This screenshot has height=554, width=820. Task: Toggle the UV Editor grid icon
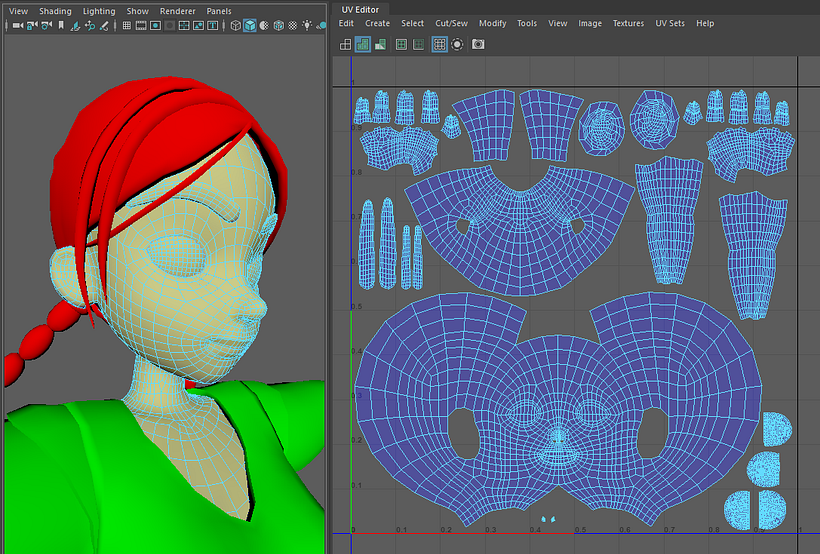point(439,44)
